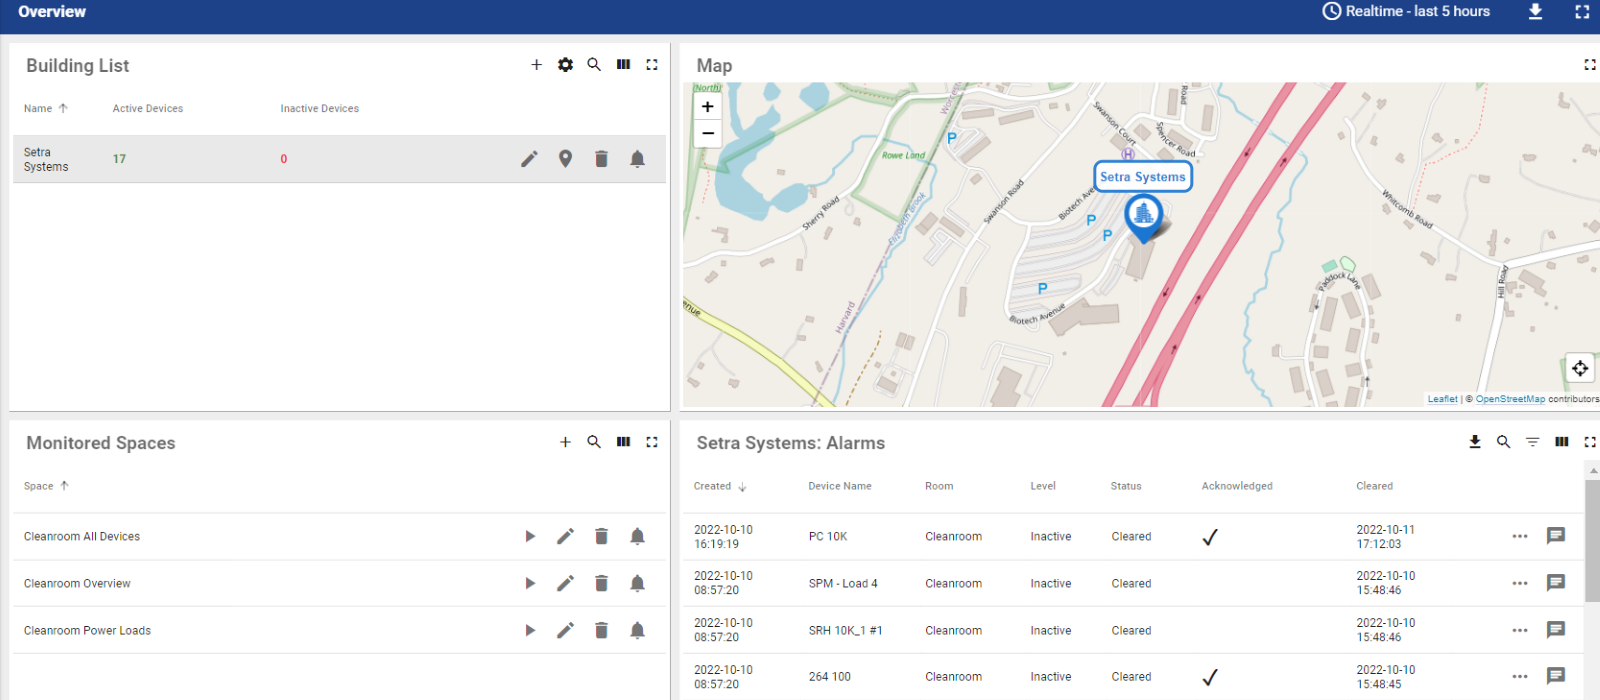Open alarms filter options
Screen dimensions: 1600x700
(1532, 442)
